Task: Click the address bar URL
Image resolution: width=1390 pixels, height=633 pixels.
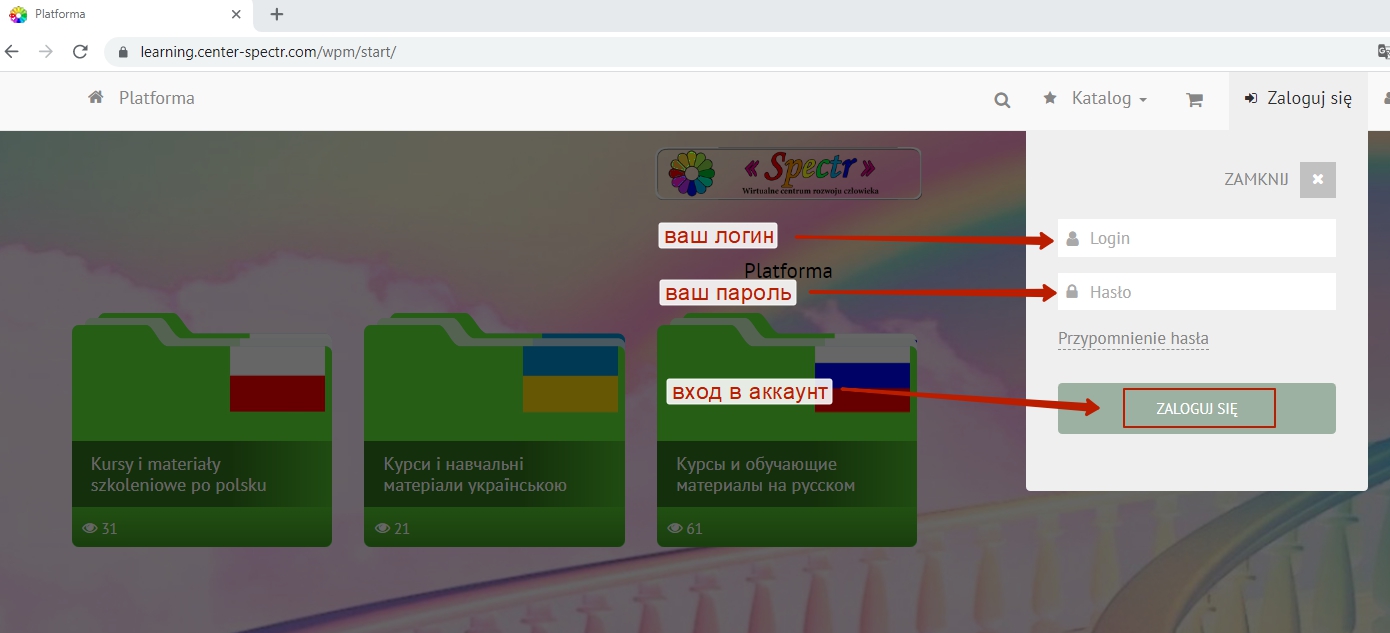Action: click(x=268, y=52)
